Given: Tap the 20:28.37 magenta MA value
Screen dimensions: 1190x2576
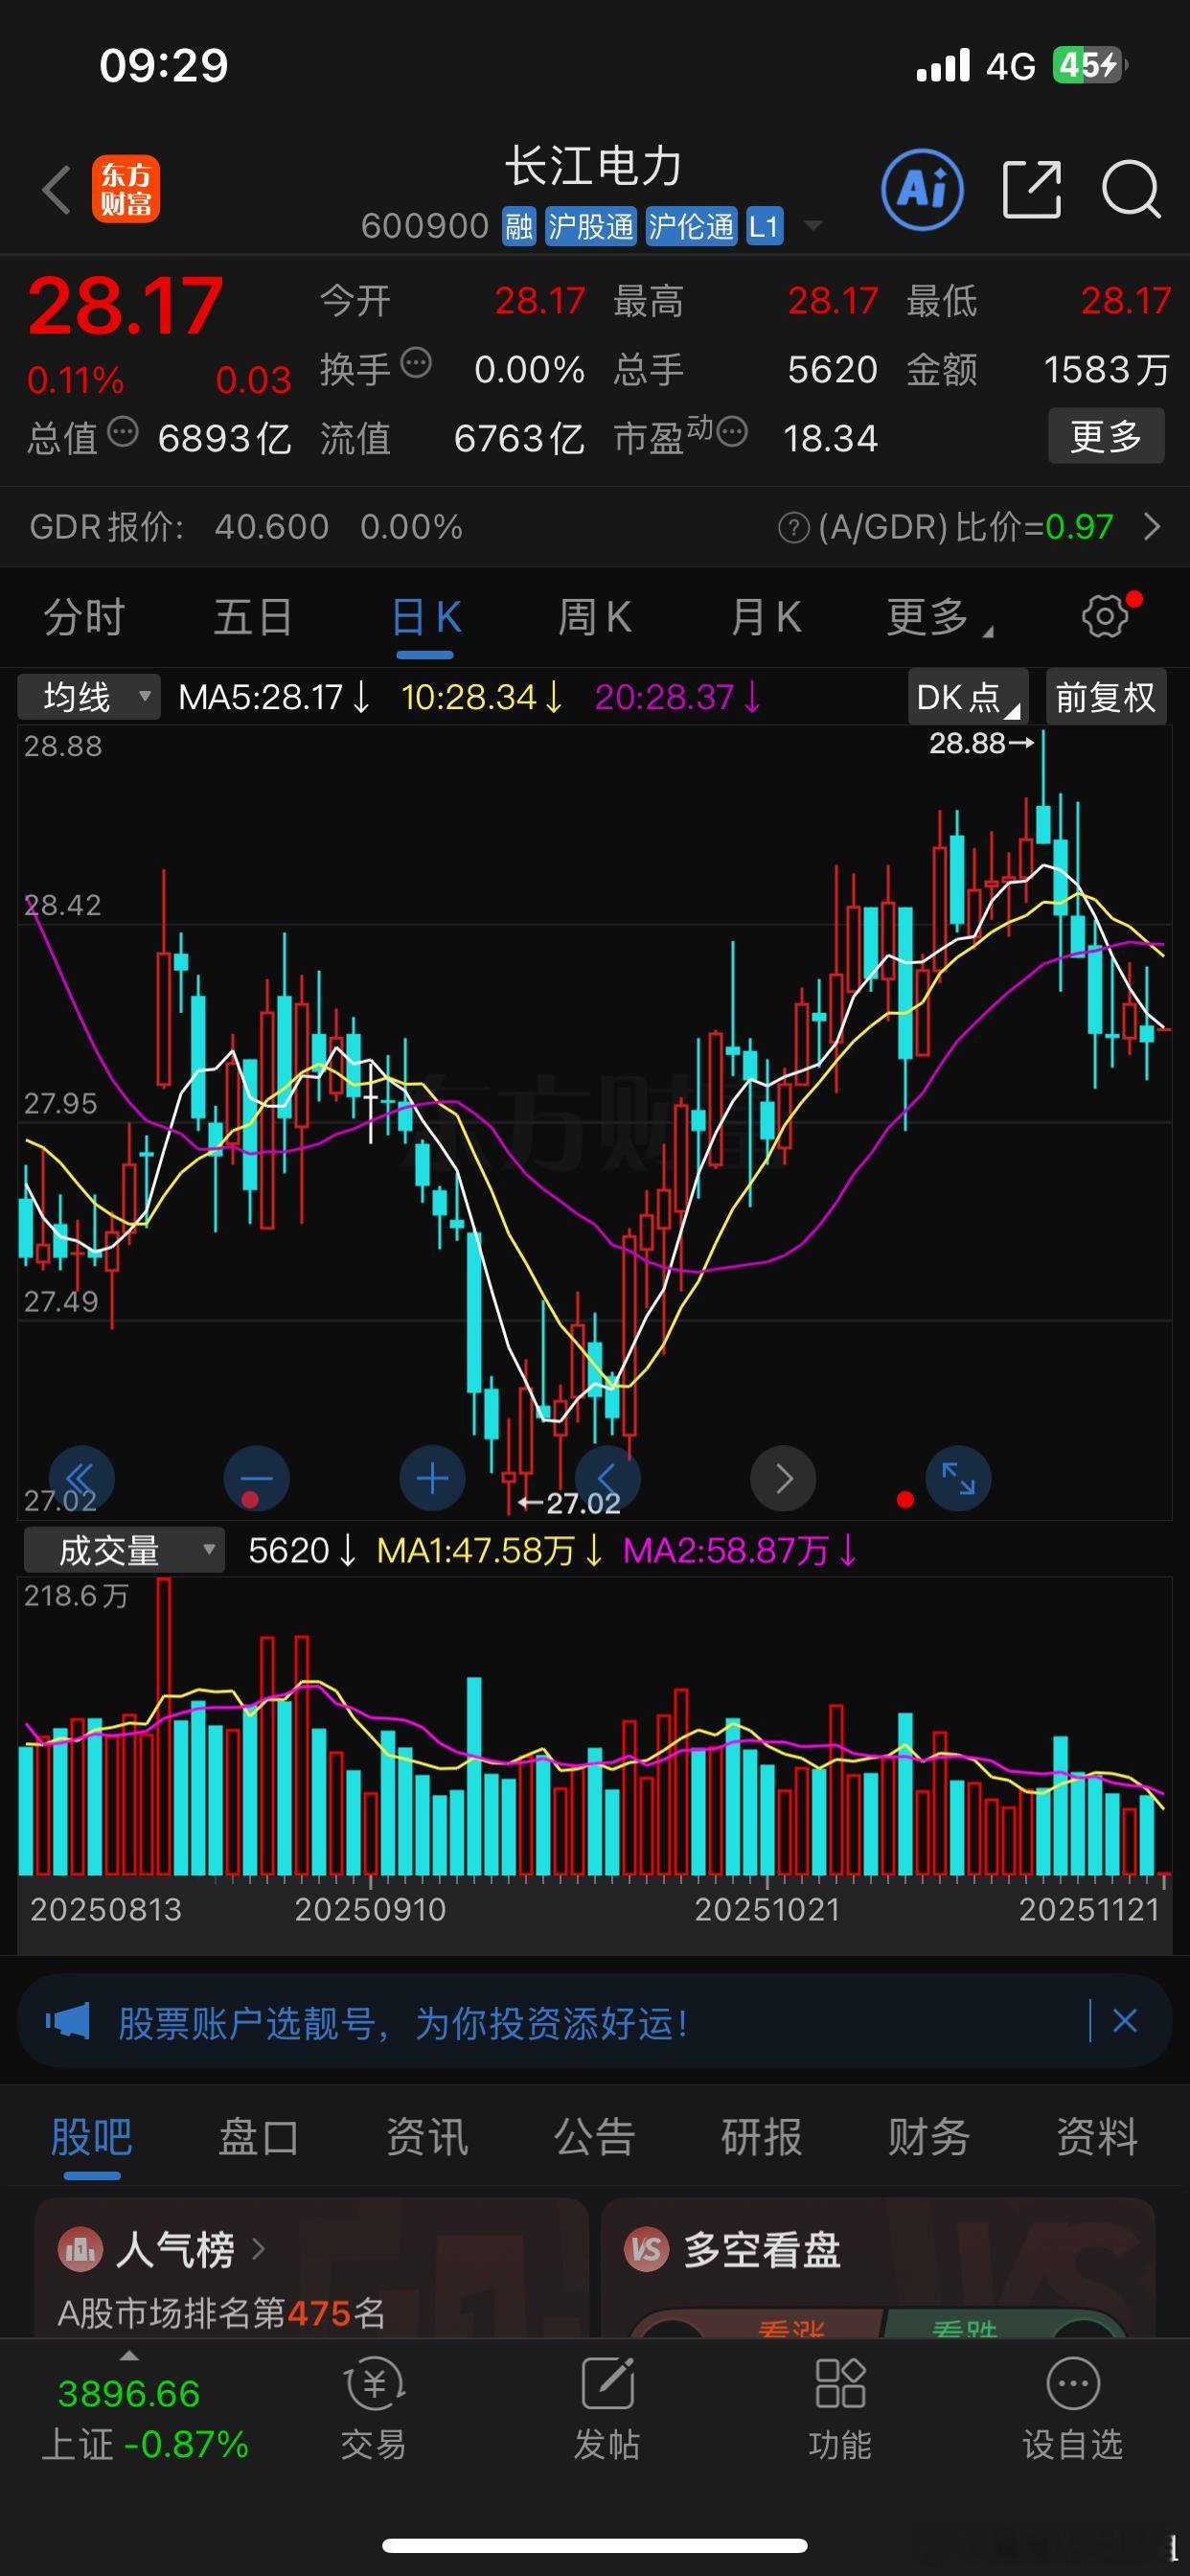Looking at the screenshot, I should tap(678, 697).
